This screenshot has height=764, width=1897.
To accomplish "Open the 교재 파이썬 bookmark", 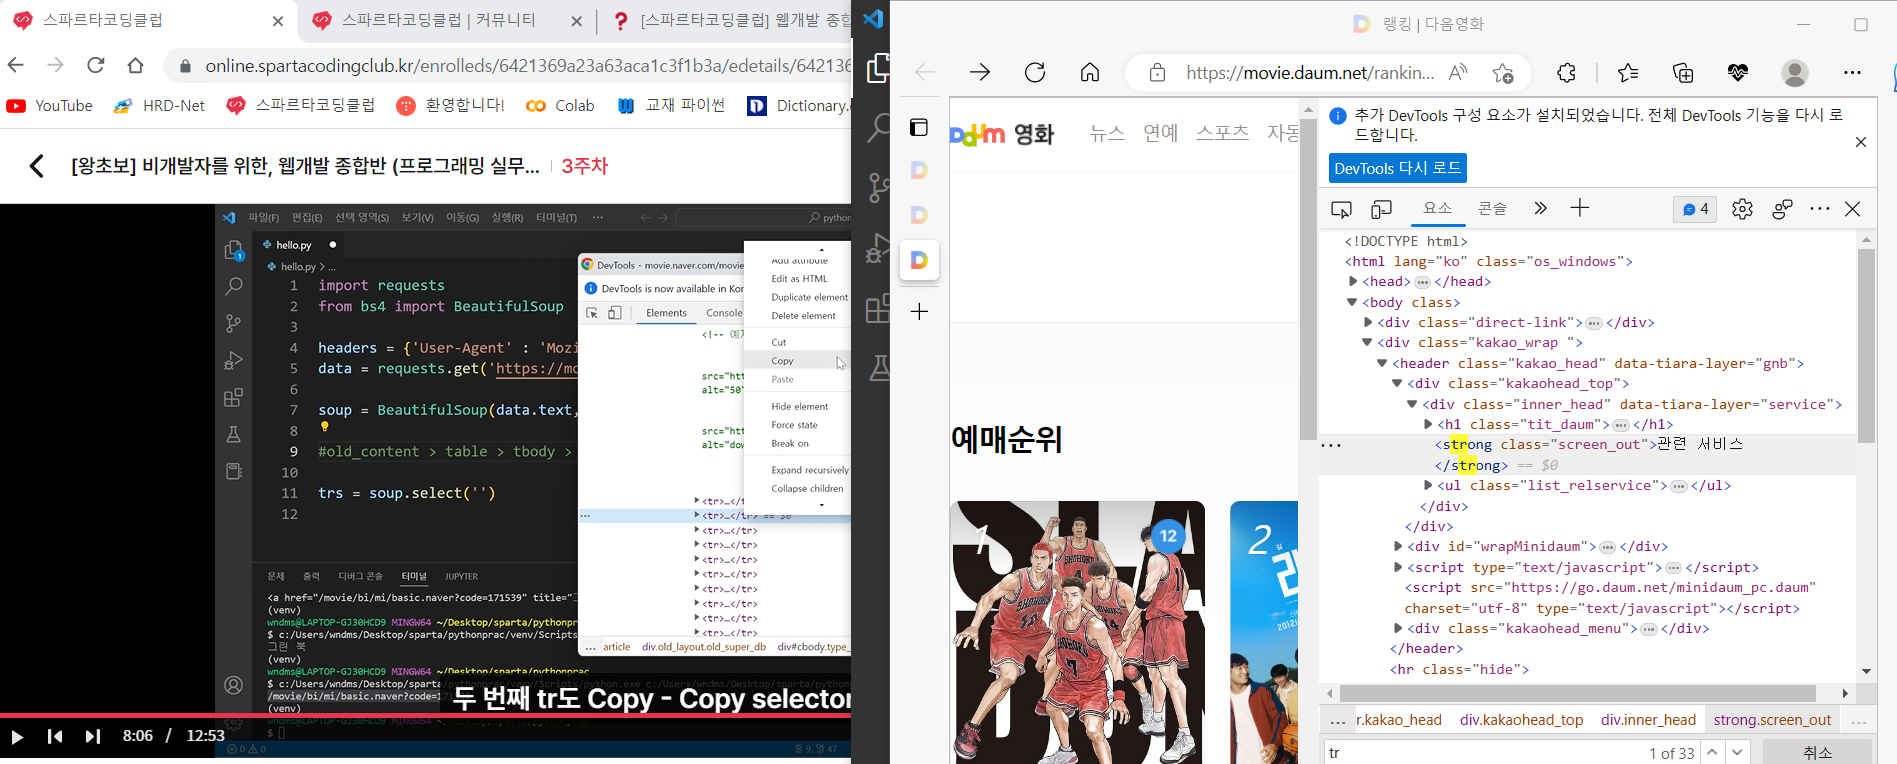I will (671, 105).
